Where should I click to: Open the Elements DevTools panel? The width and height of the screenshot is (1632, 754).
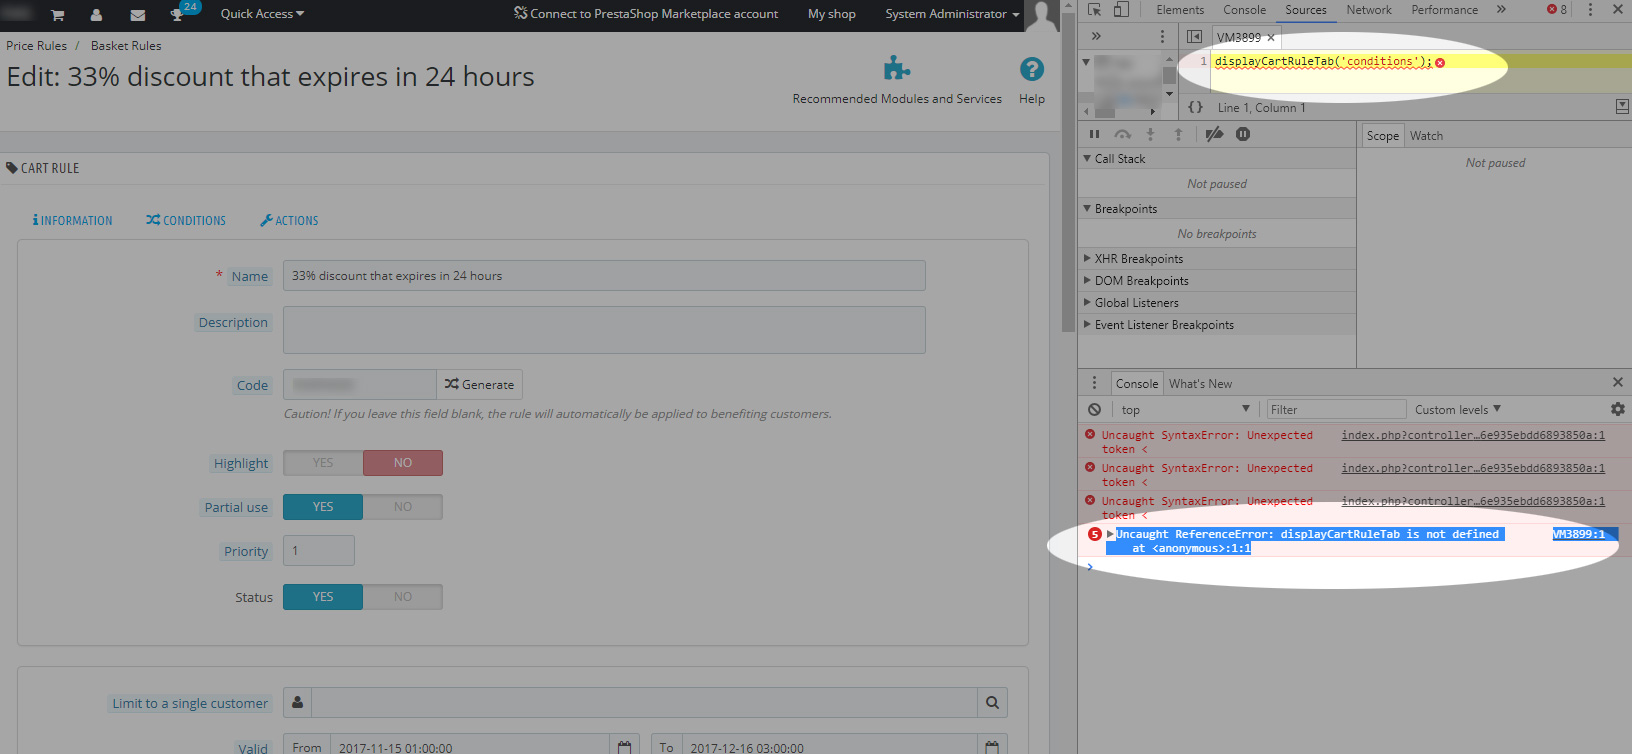point(1180,10)
